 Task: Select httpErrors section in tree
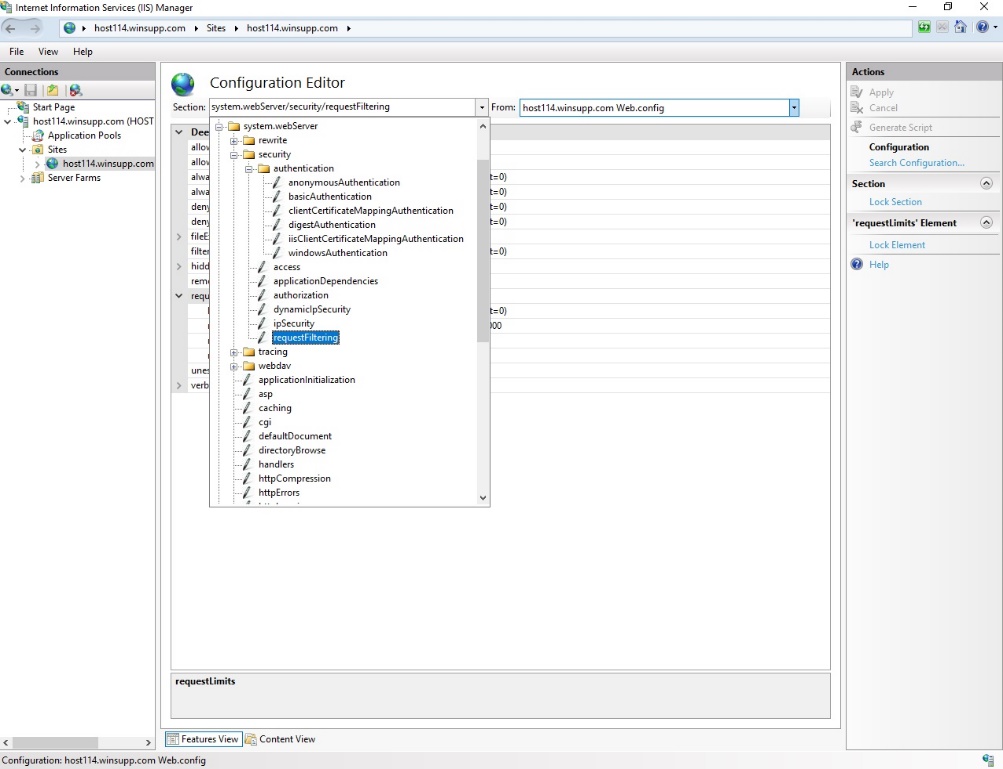[278, 493]
